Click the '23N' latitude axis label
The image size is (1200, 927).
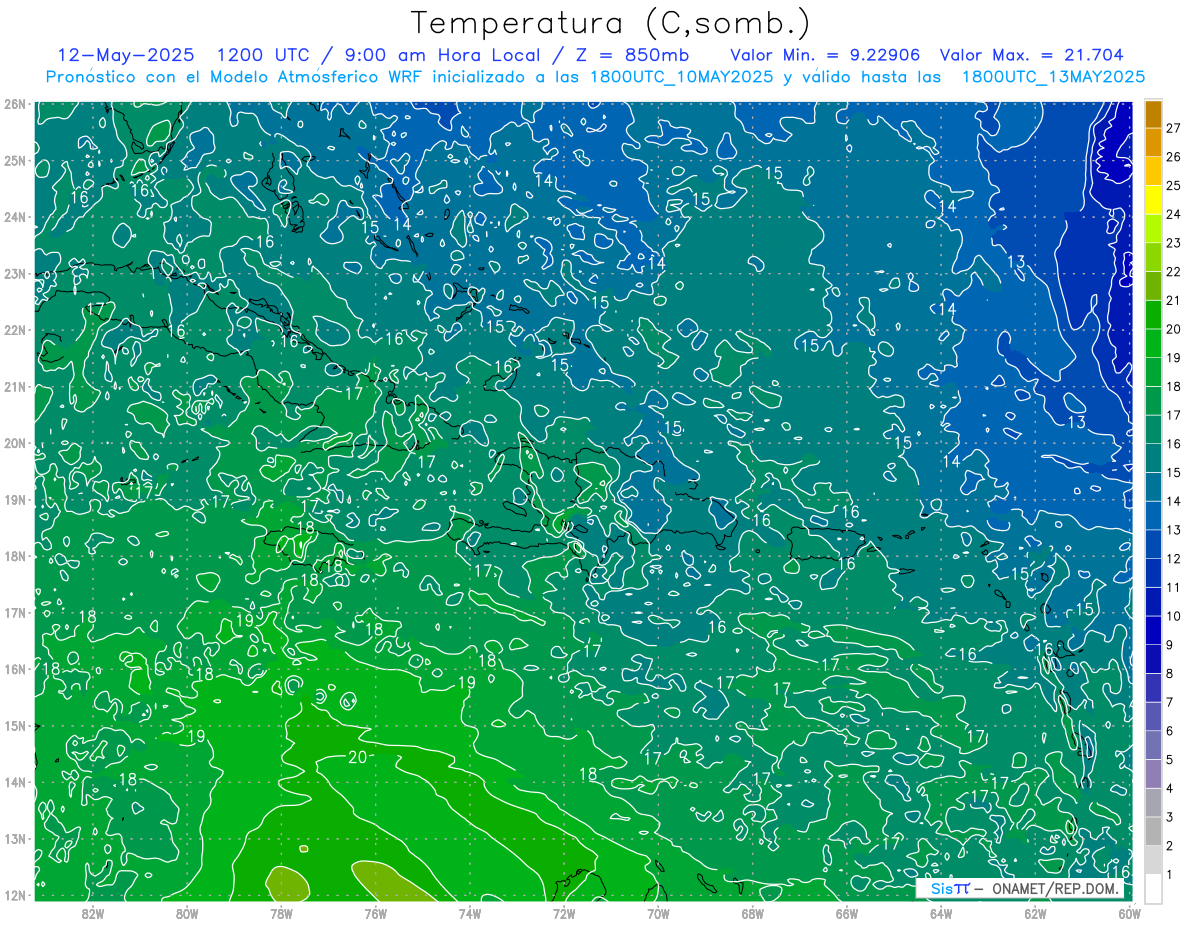pos(15,273)
